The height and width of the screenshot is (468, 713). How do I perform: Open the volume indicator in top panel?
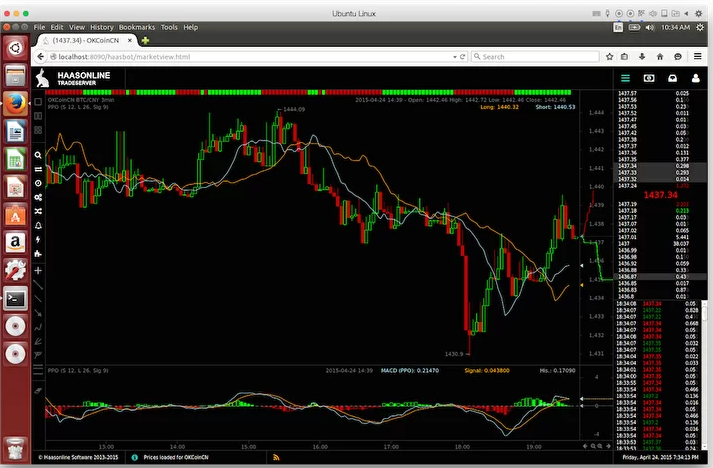click(650, 27)
